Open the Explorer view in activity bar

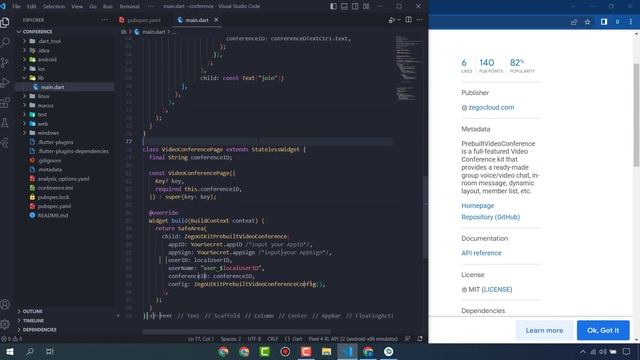click(5, 22)
